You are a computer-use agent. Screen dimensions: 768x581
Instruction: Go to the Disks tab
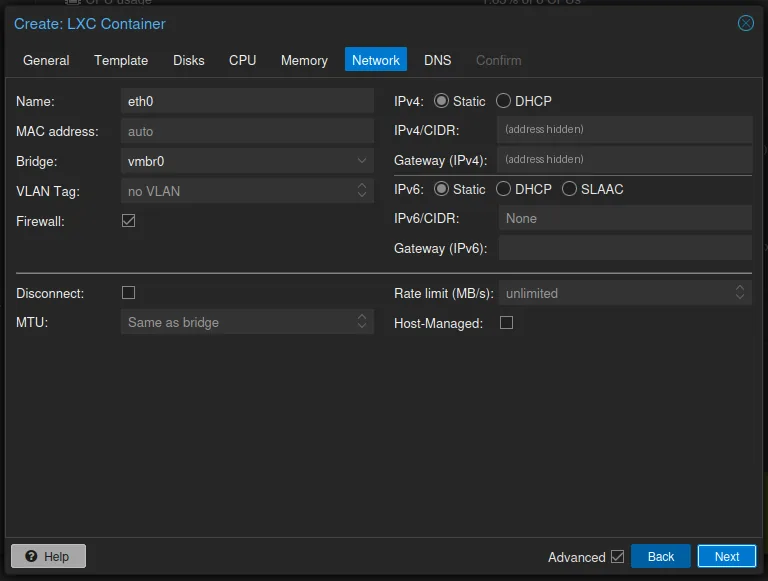pyautogui.click(x=189, y=60)
